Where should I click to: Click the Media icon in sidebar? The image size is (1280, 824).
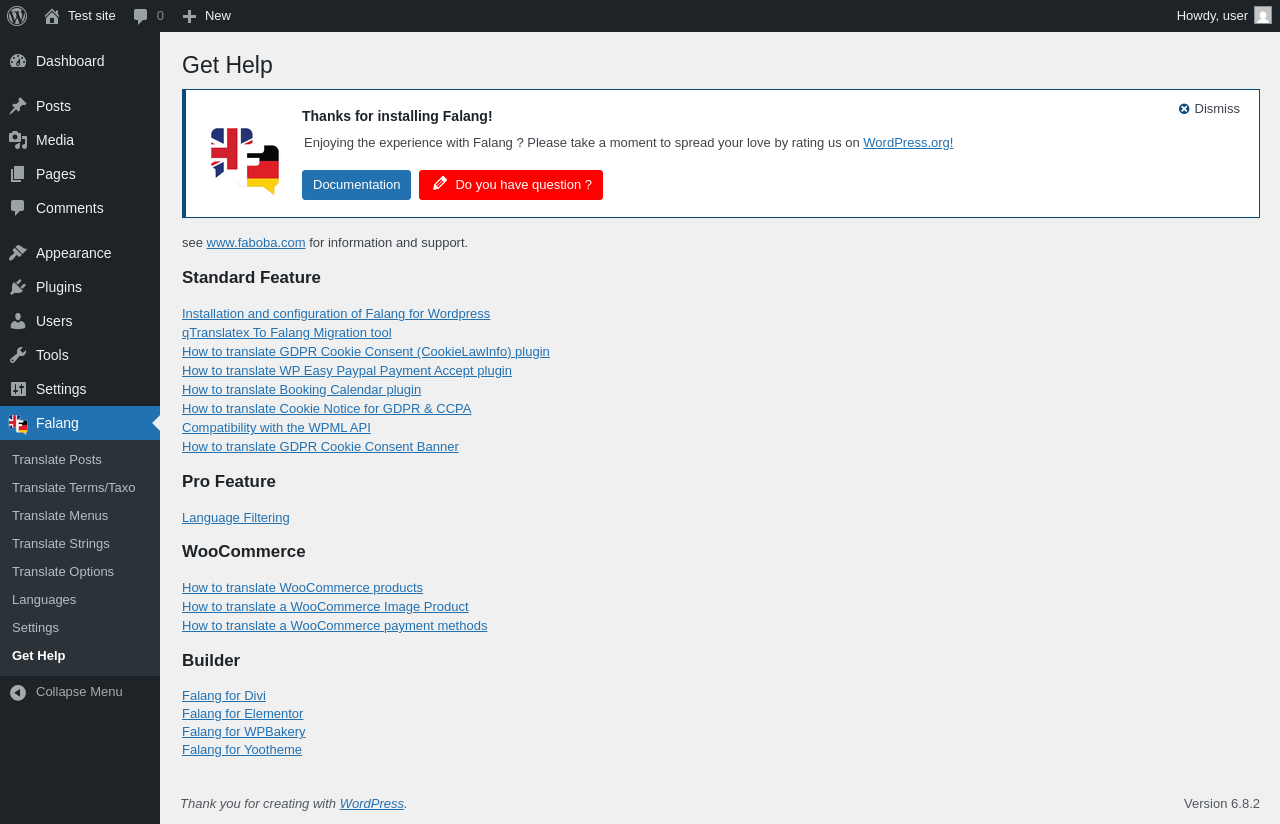[x=18, y=140]
